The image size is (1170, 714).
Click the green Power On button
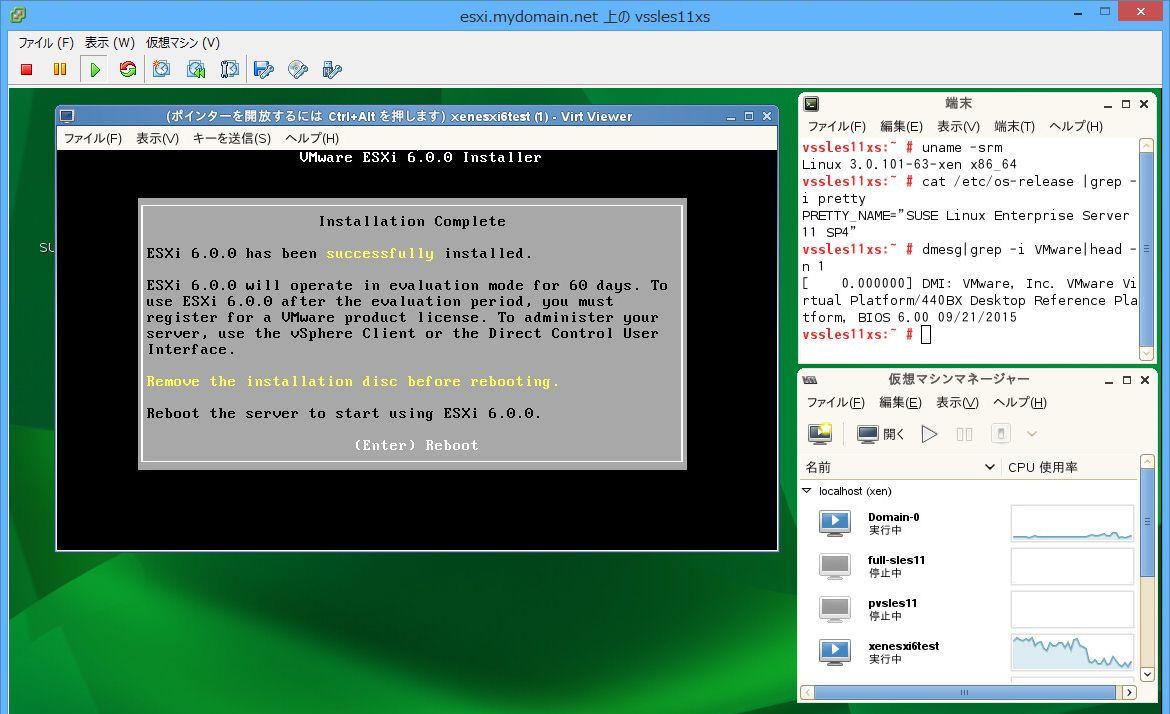pyautogui.click(x=95, y=69)
